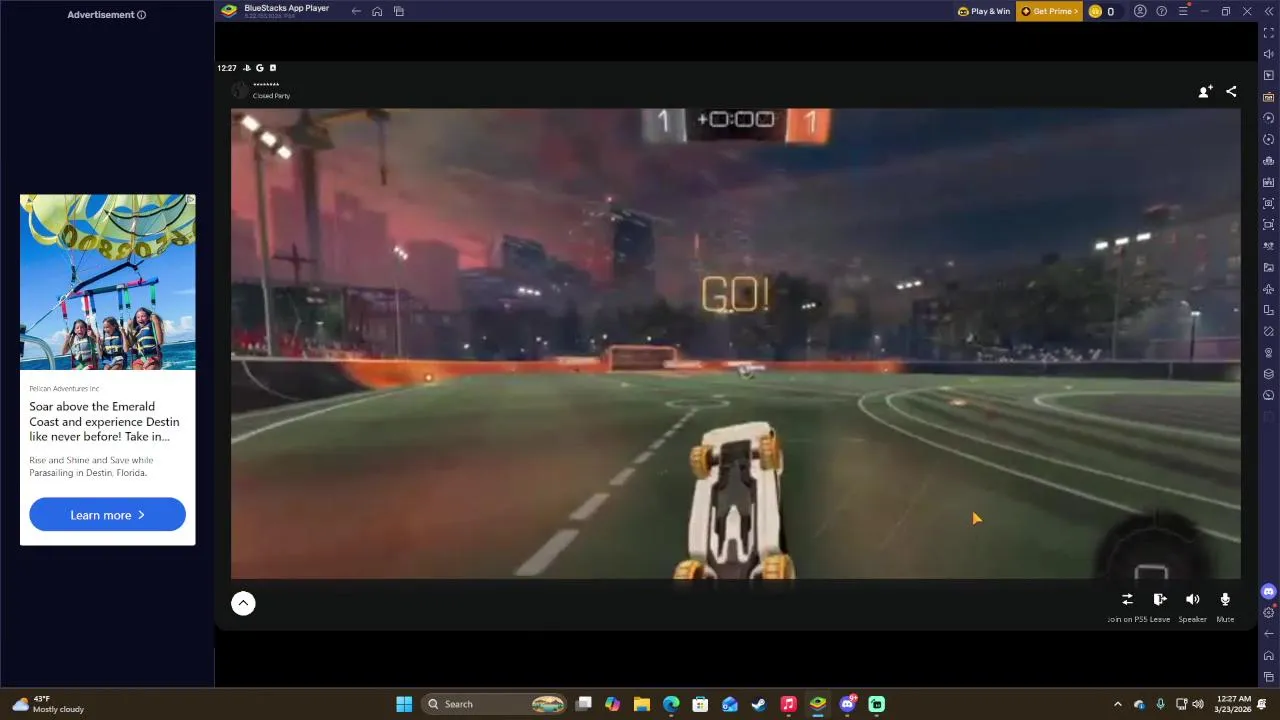Click the taskbar Search box
The width and height of the screenshot is (1280, 720).
(495, 704)
